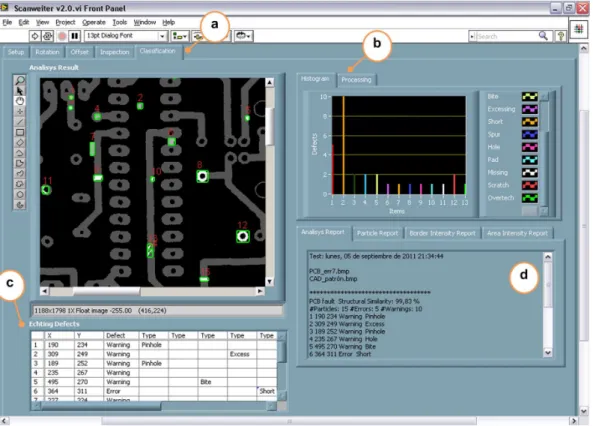Open the Reorder objects toolbar dropdown
The height and width of the screenshot is (426, 593).
tap(244, 36)
